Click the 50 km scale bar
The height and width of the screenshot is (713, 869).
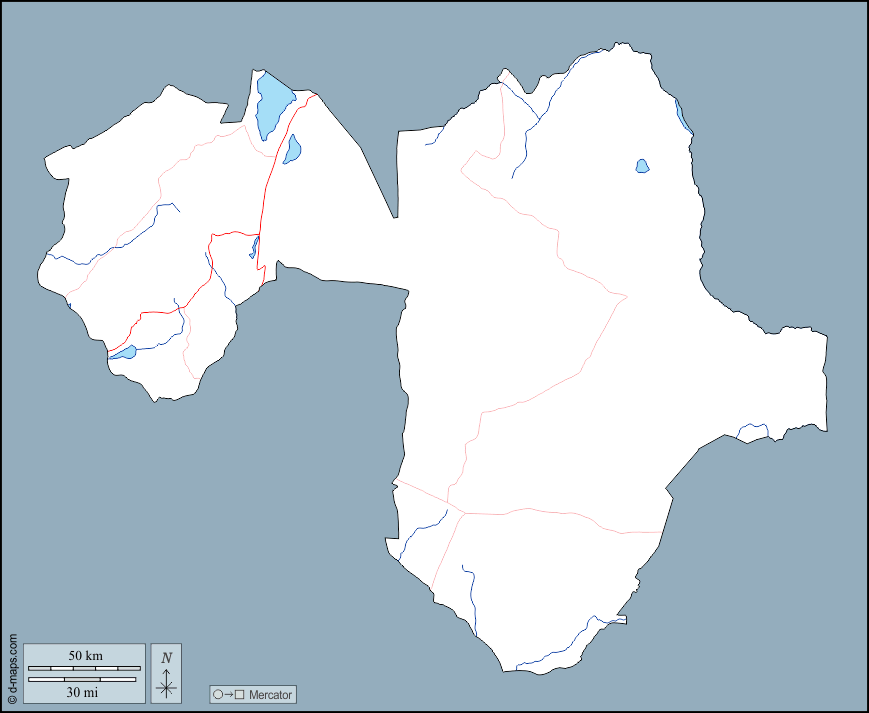[85, 667]
